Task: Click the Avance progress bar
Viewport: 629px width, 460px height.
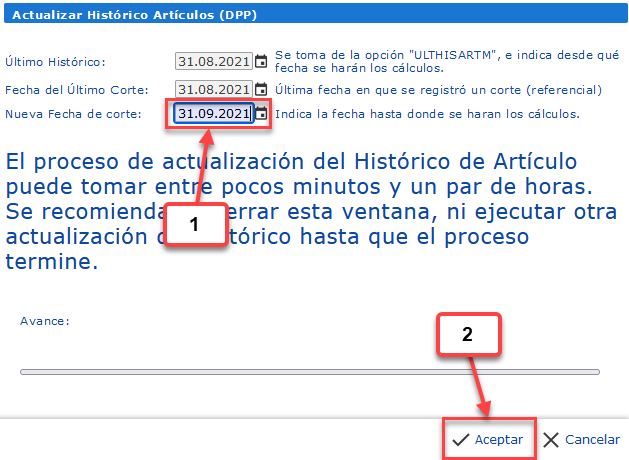Action: pos(310,372)
